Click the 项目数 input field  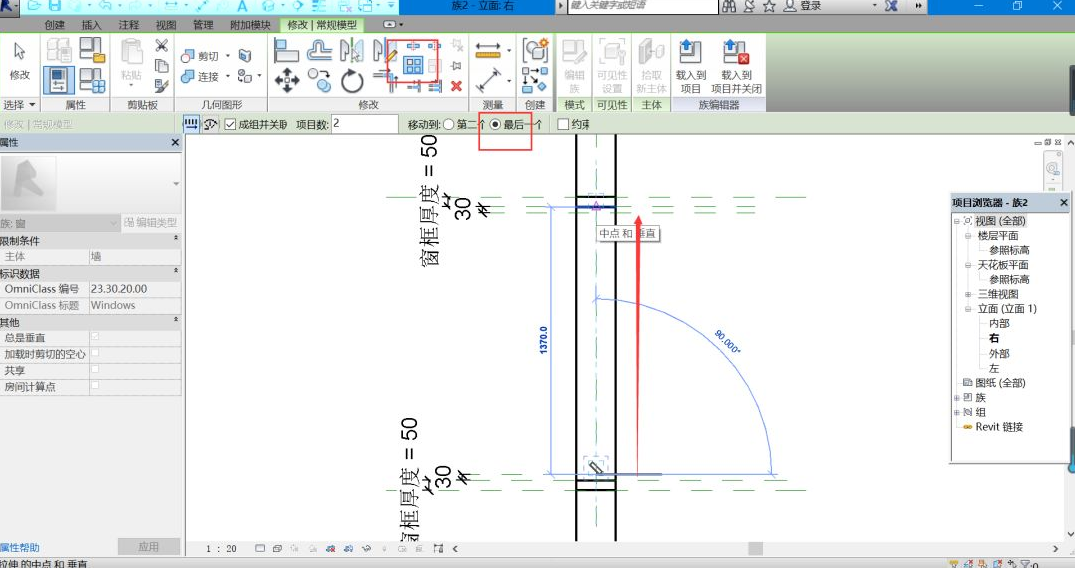(364, 124)
